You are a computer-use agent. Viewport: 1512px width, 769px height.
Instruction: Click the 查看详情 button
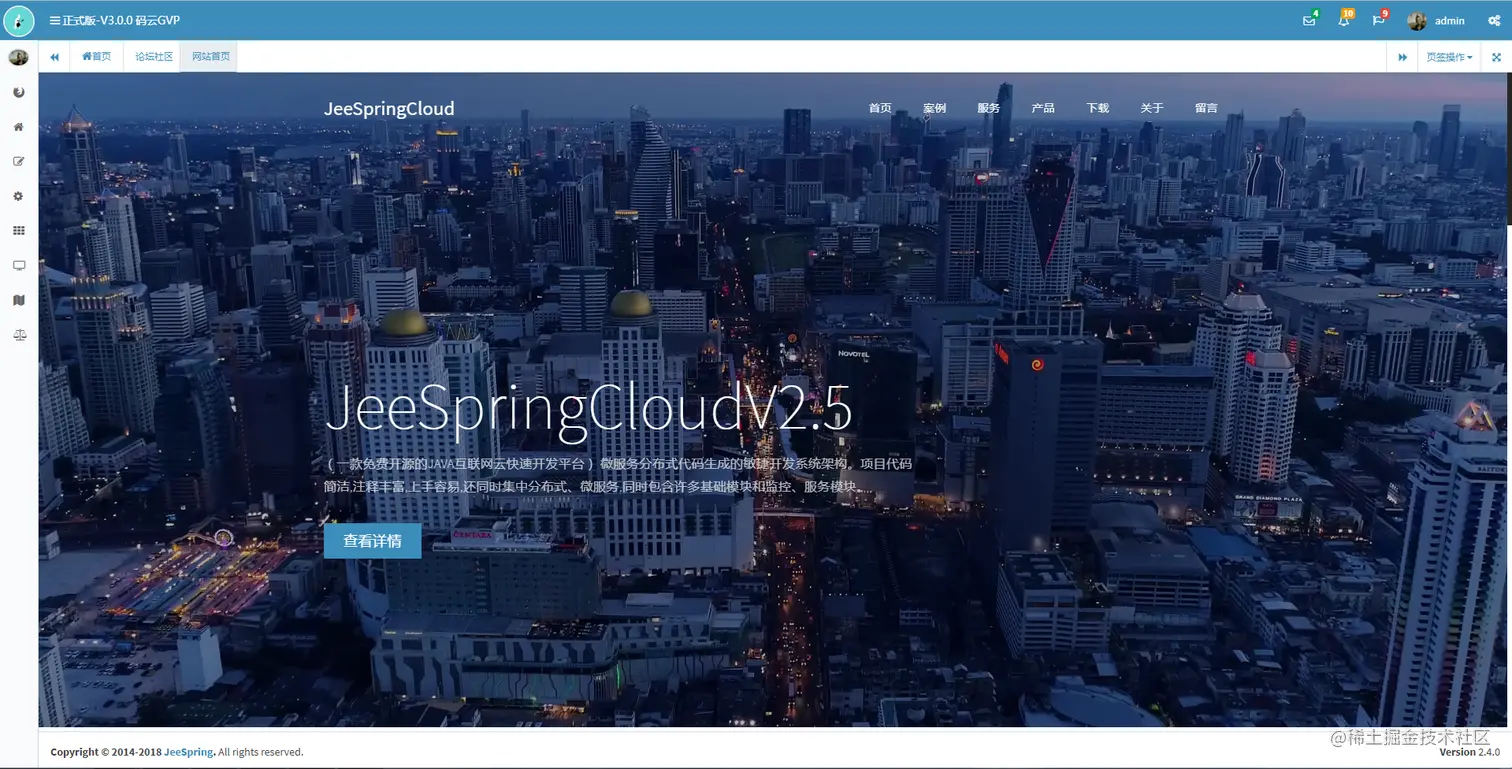click(x=372, y=541)
